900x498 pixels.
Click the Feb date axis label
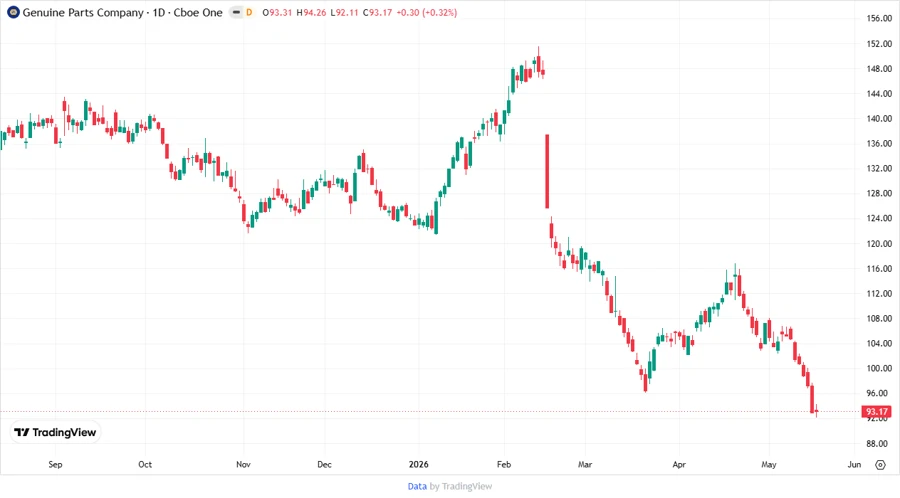(x=504, y=464)
